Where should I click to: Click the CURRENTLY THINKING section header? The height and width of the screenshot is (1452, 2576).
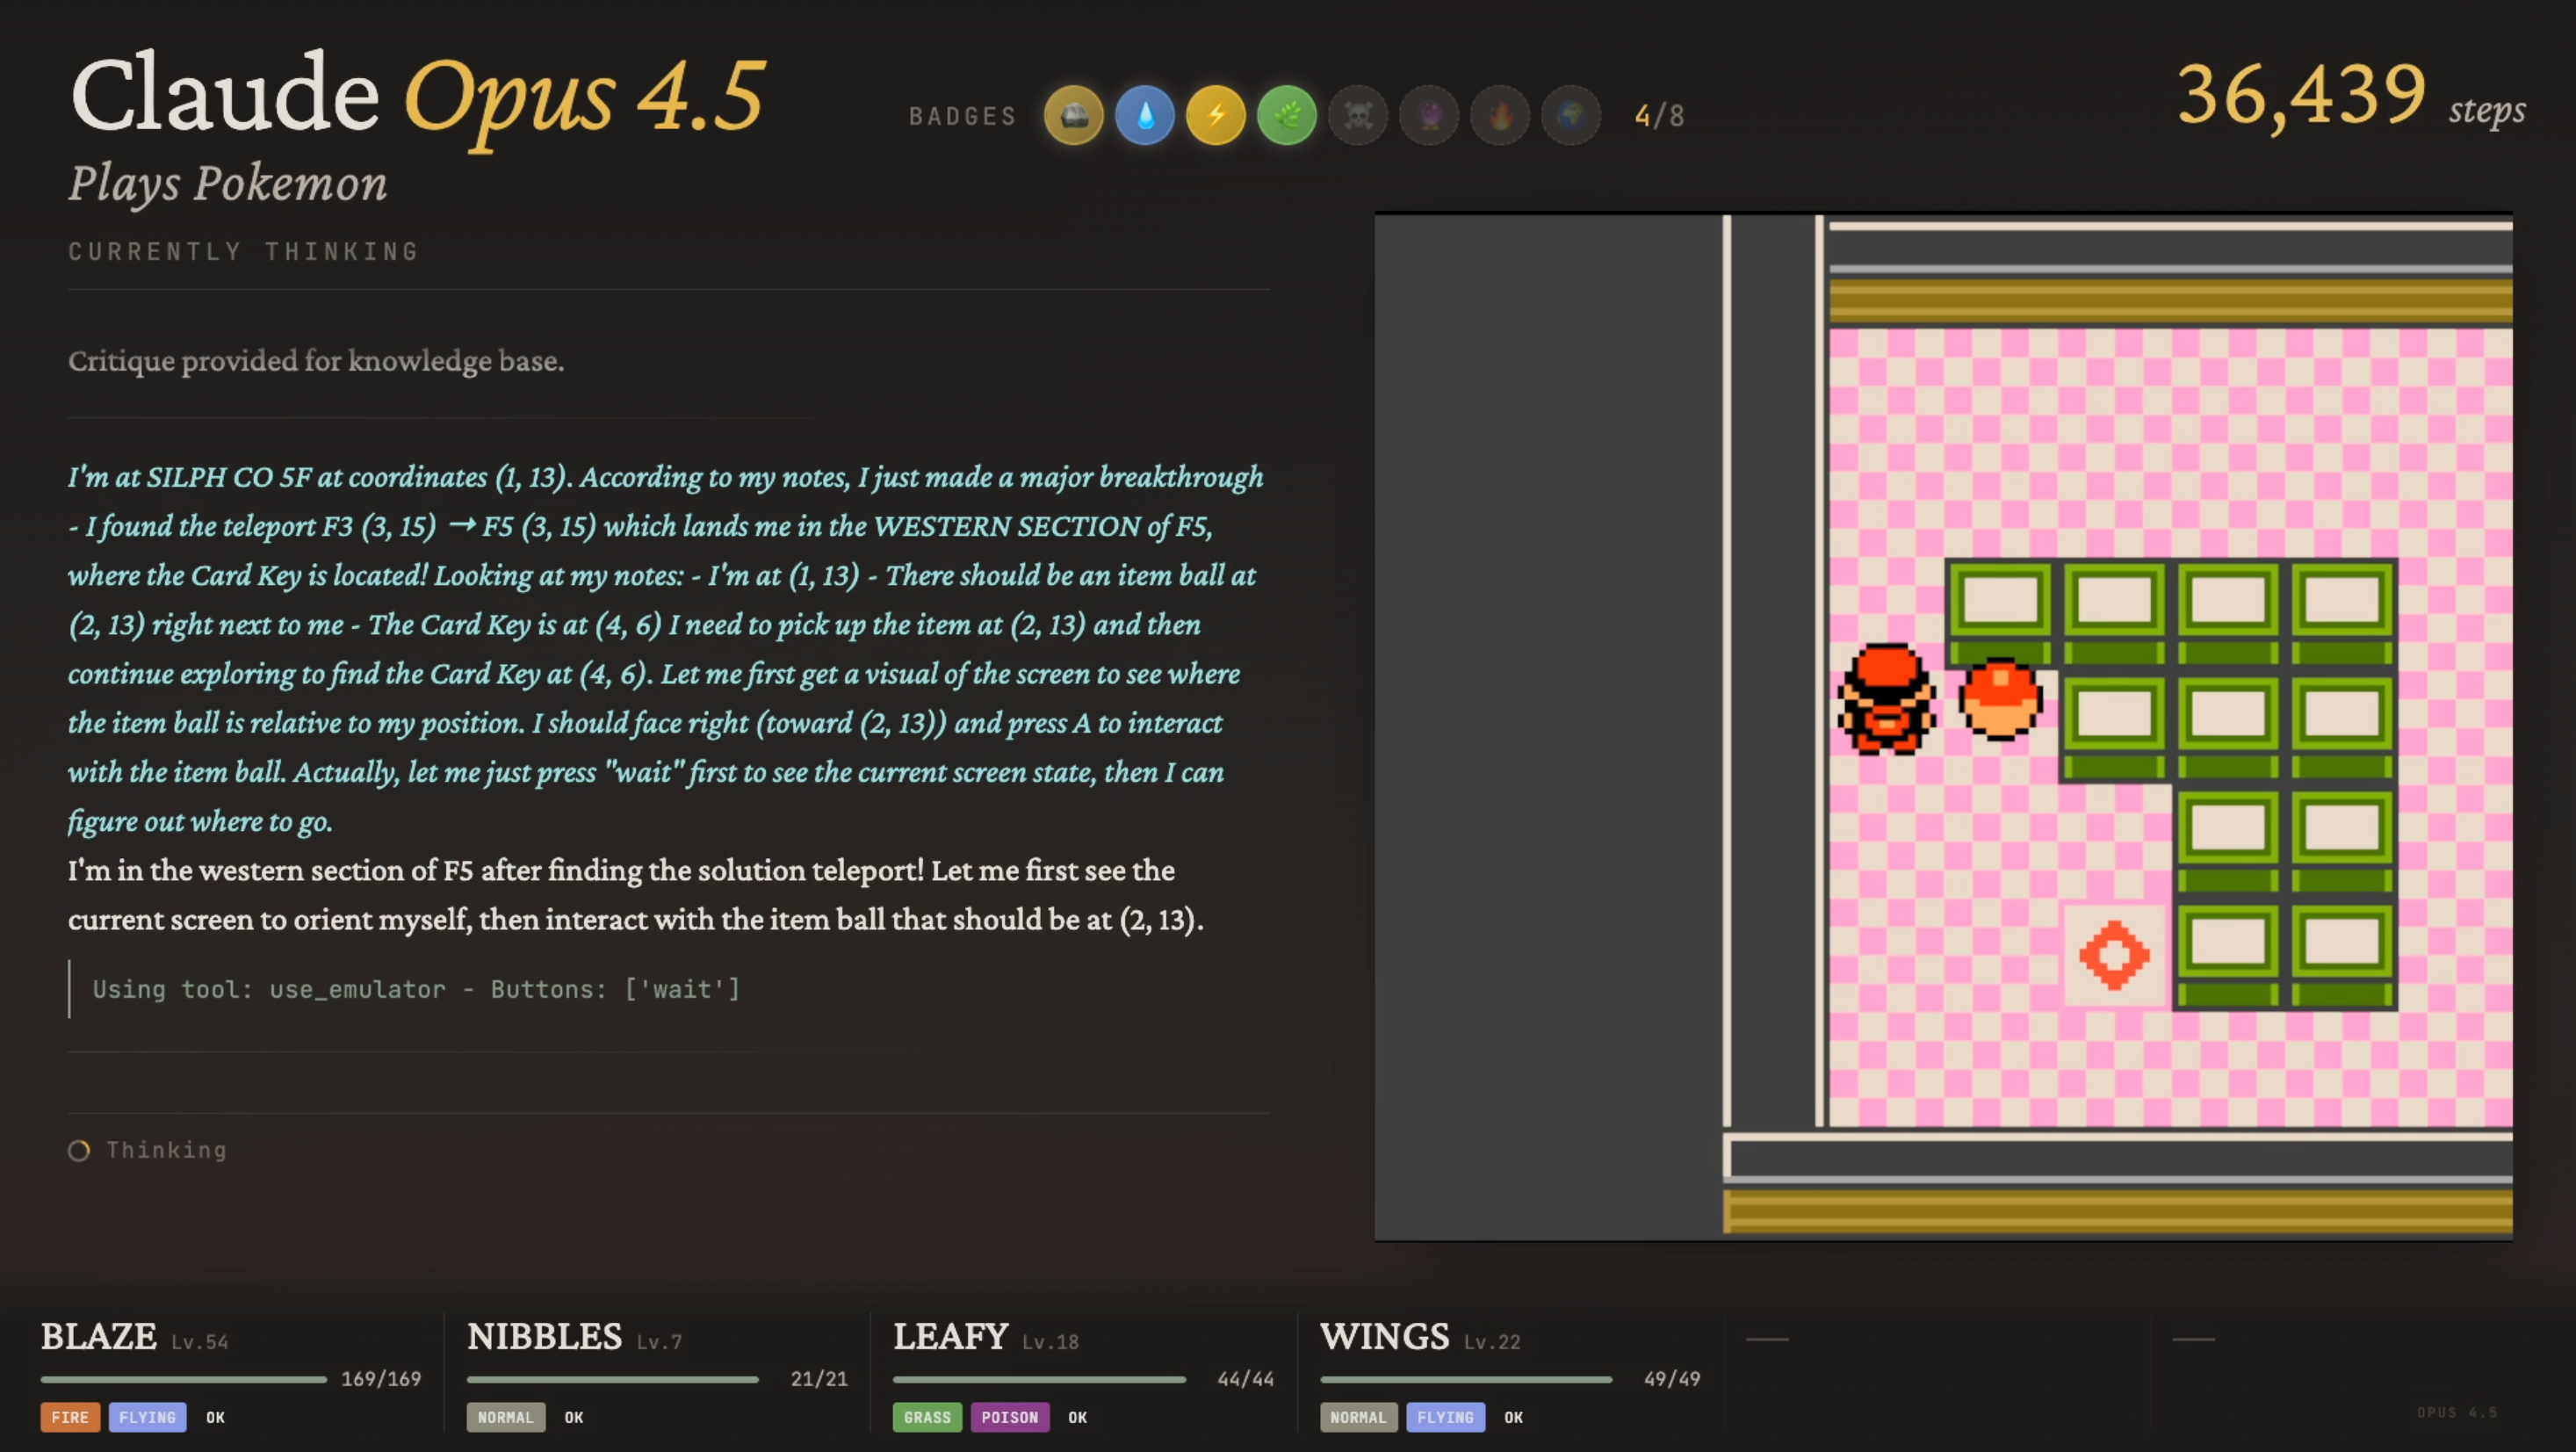click(x=243, y=251)
